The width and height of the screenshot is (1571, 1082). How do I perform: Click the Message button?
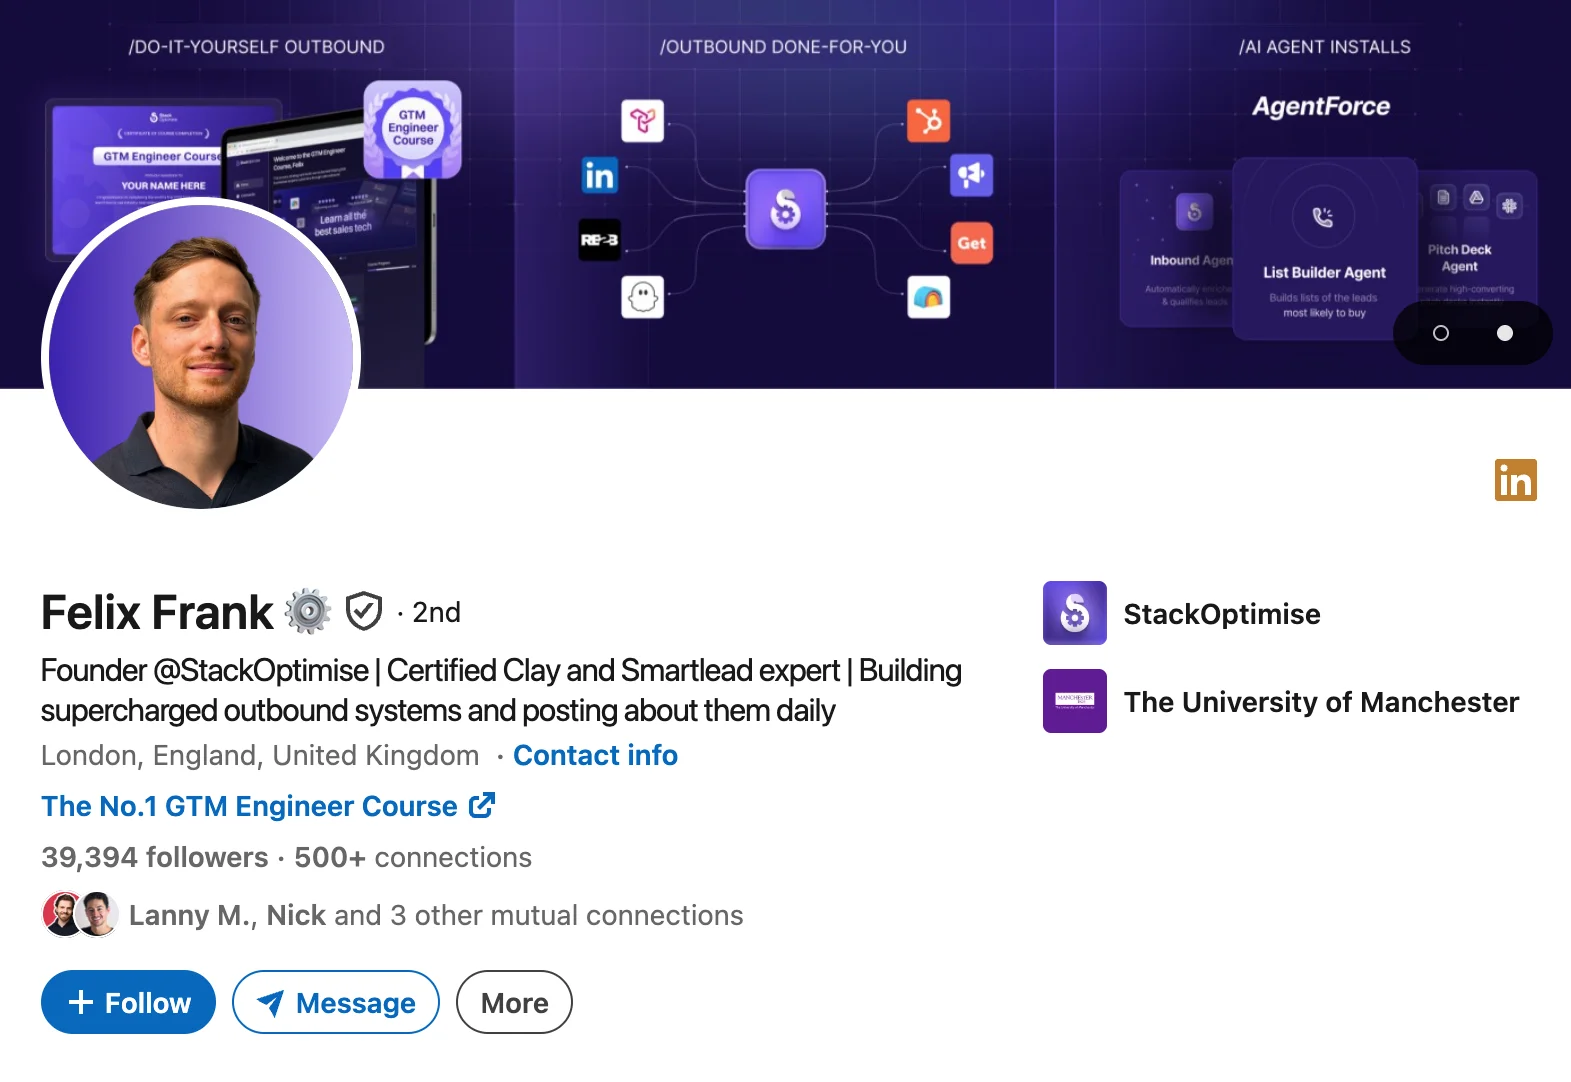click(336, 1002)
